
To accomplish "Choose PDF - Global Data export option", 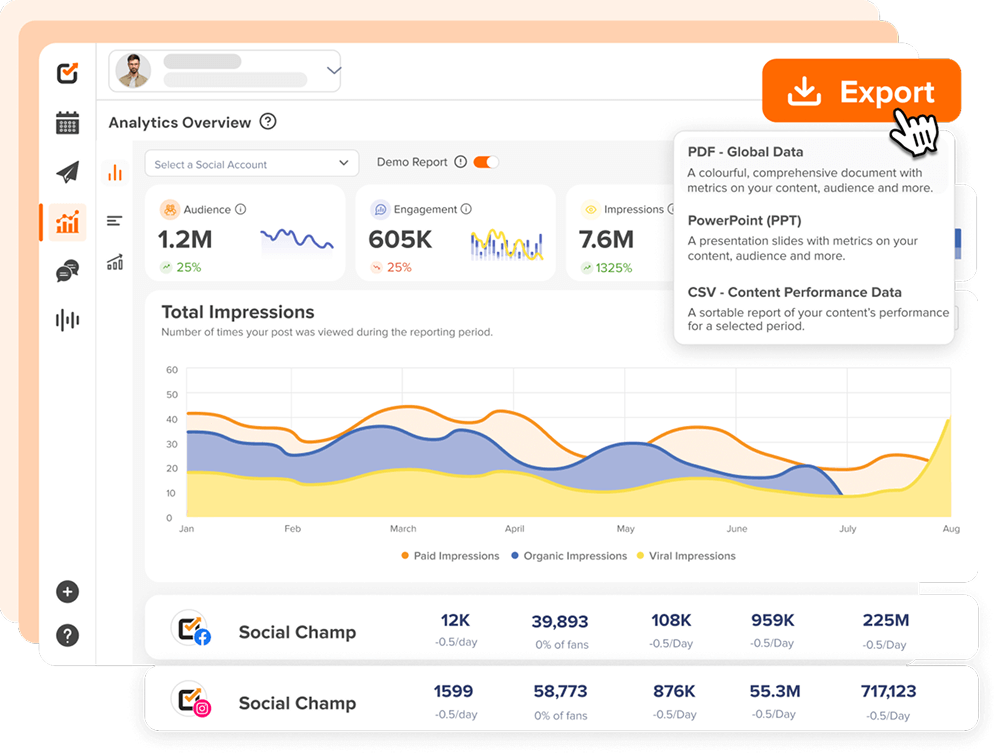I will pos(748,151).
